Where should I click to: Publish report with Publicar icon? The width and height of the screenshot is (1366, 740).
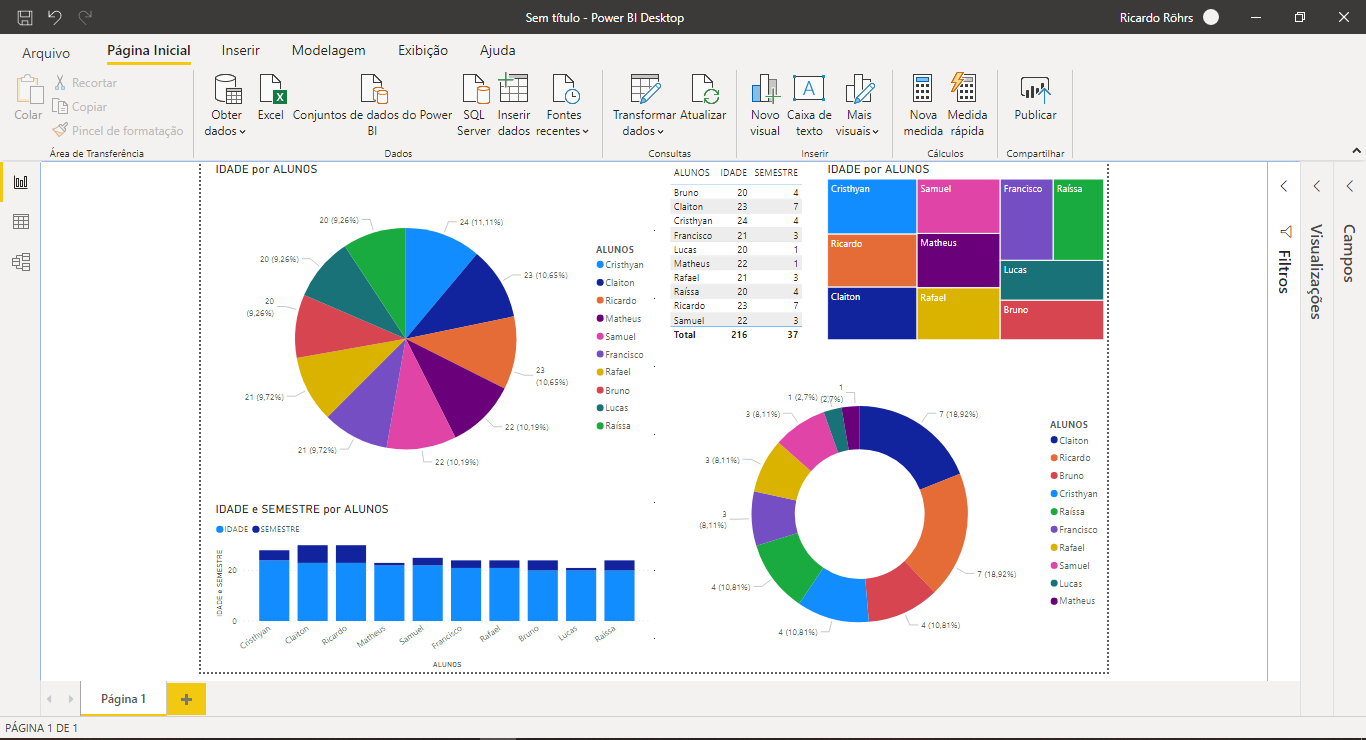[1035, 92]
